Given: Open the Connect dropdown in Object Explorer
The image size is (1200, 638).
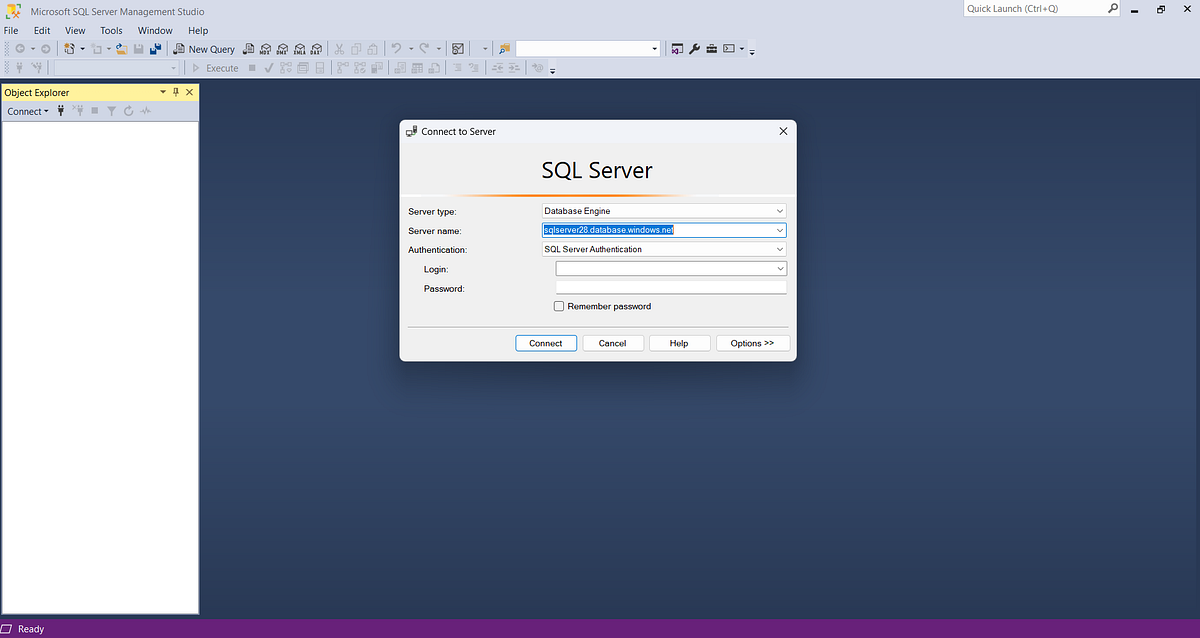Looking at the screenshot, I should (28, 111).
